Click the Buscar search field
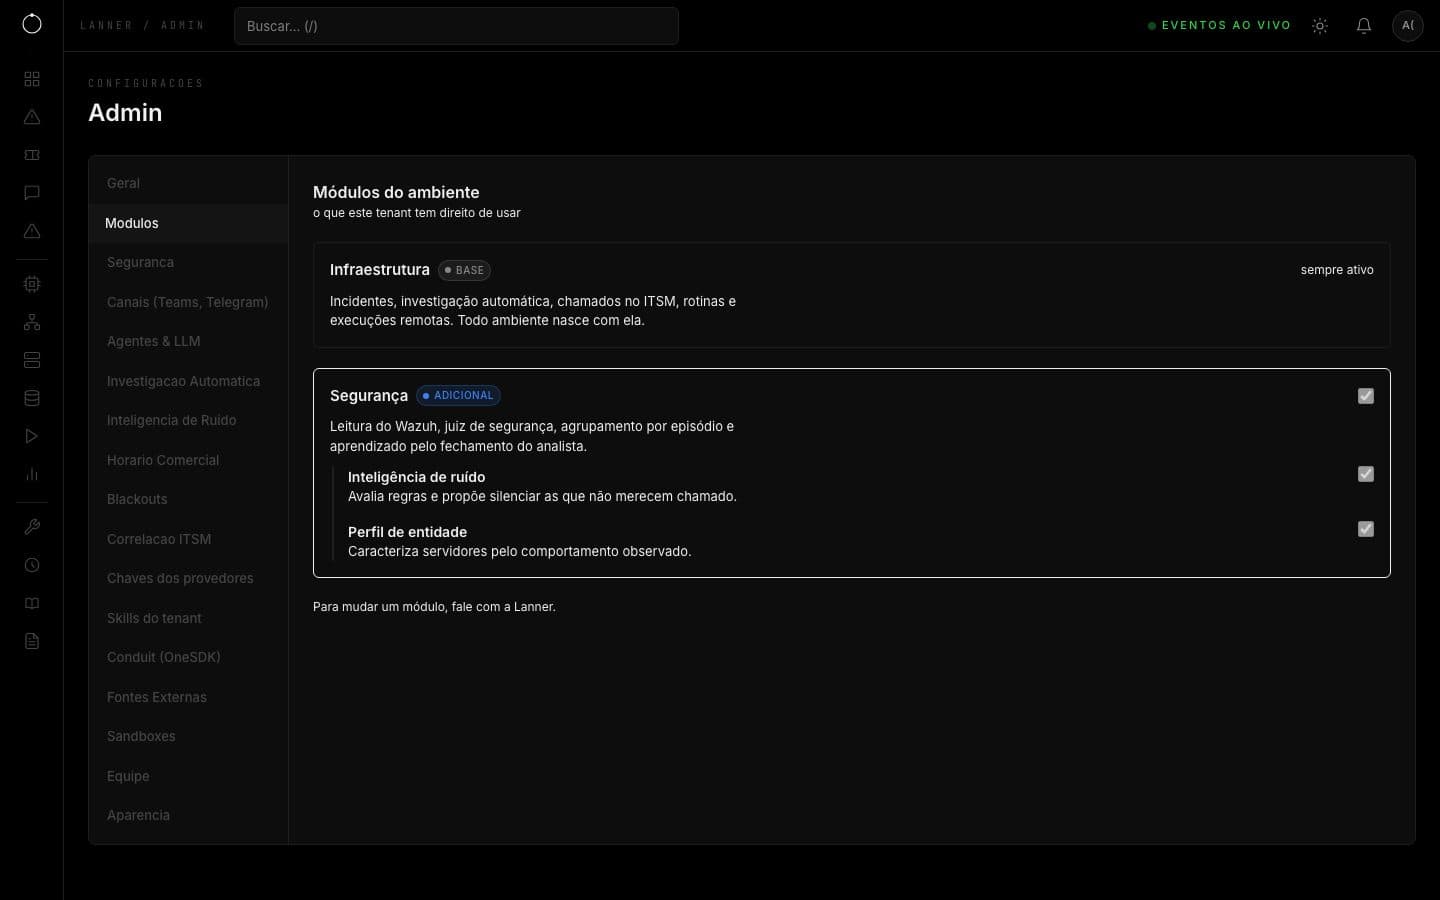Screen dimensions: 1440x900 pyautogui.click(x=456, y=26)
